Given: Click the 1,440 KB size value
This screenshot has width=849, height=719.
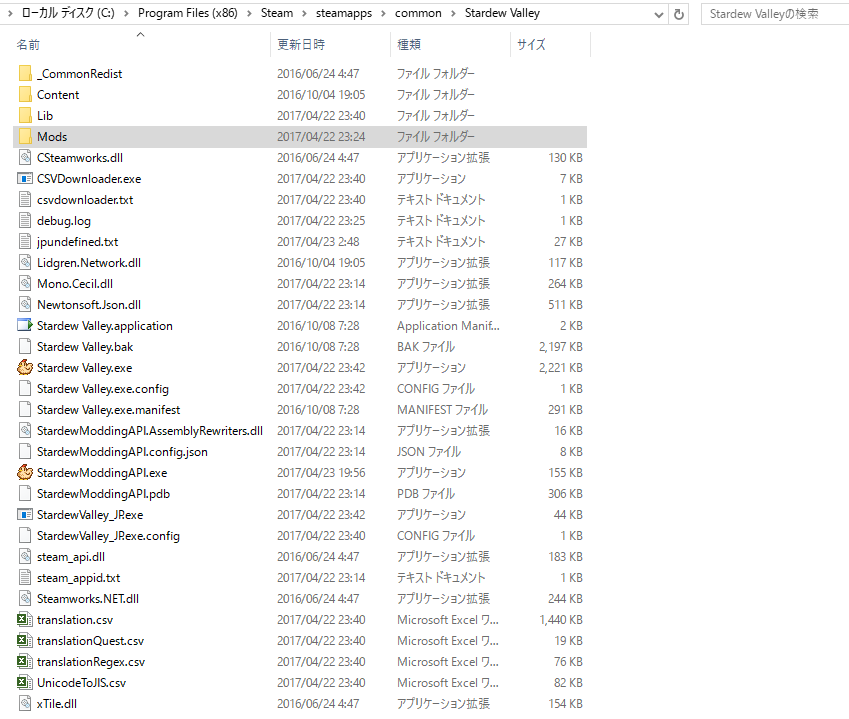Looking at the screenshot, I should [560, 620].
